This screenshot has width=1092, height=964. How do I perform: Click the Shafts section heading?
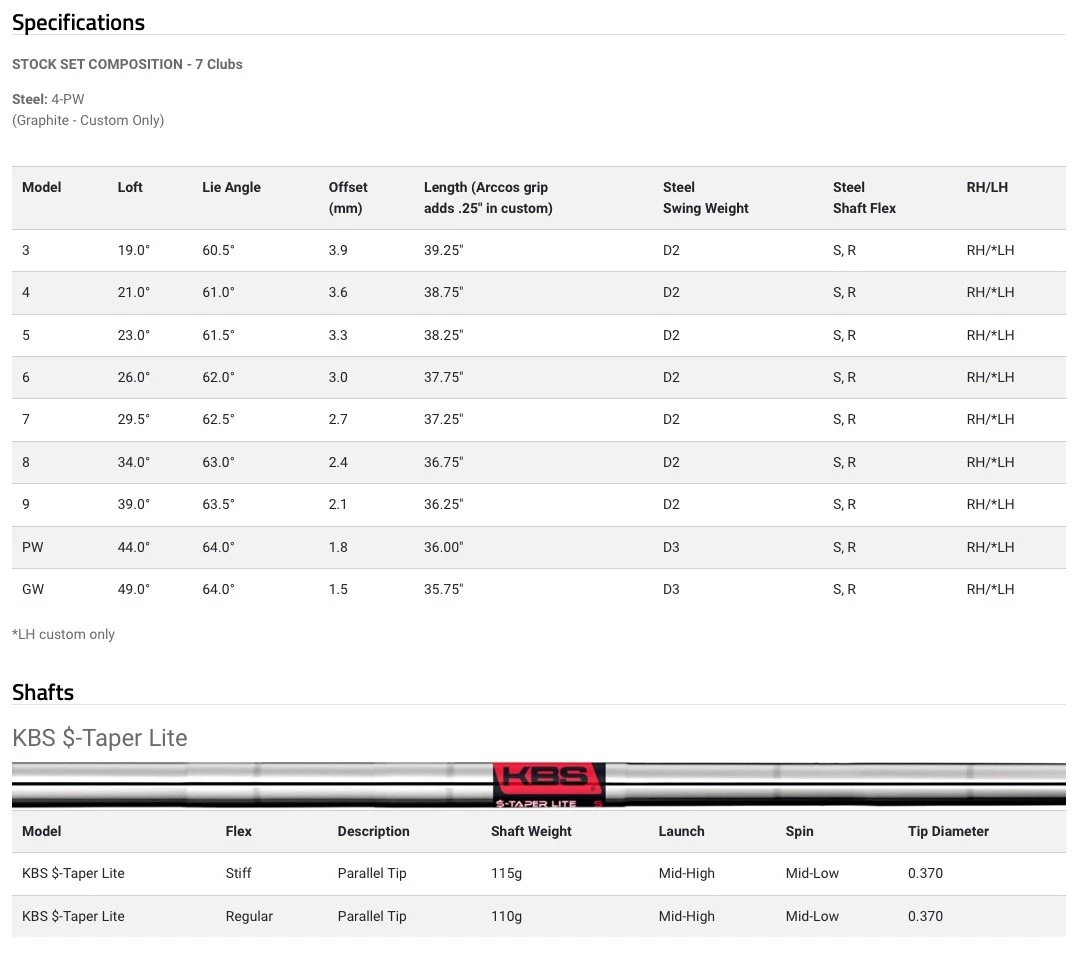(43, 692)
